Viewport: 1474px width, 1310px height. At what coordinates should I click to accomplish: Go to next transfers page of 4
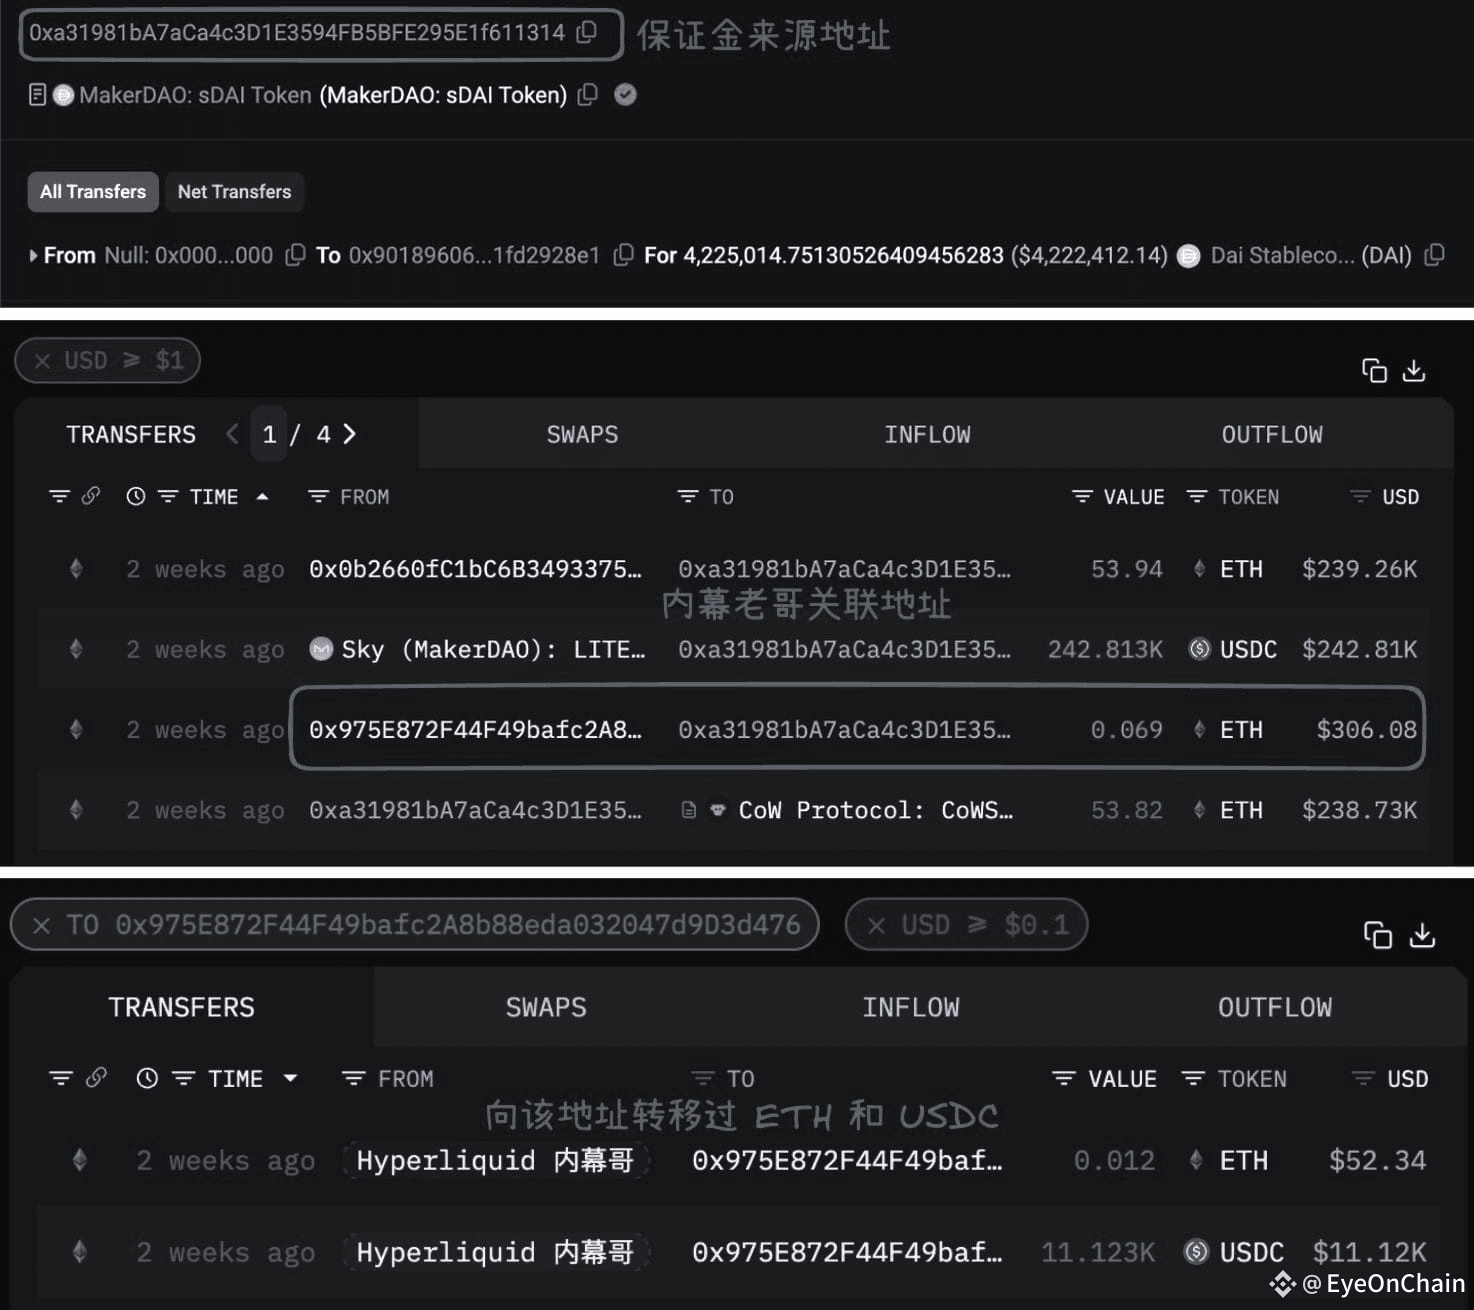(349, 434)
